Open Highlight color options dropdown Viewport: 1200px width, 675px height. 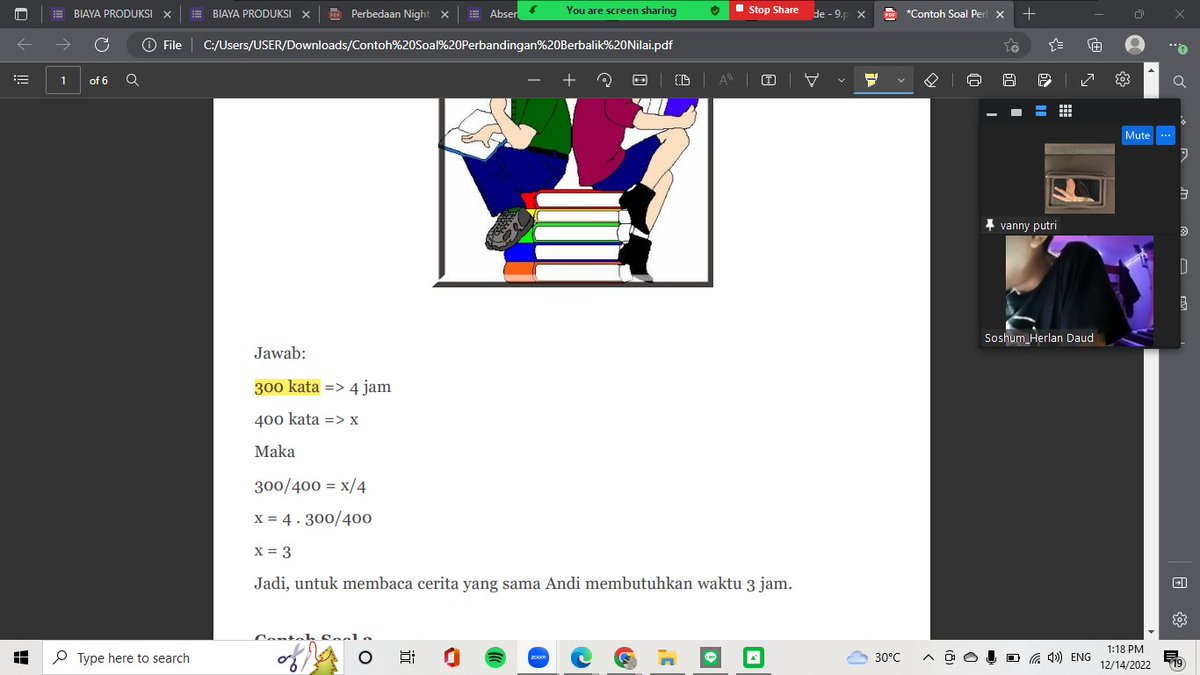pyautogui.click(x=901, y=80)
